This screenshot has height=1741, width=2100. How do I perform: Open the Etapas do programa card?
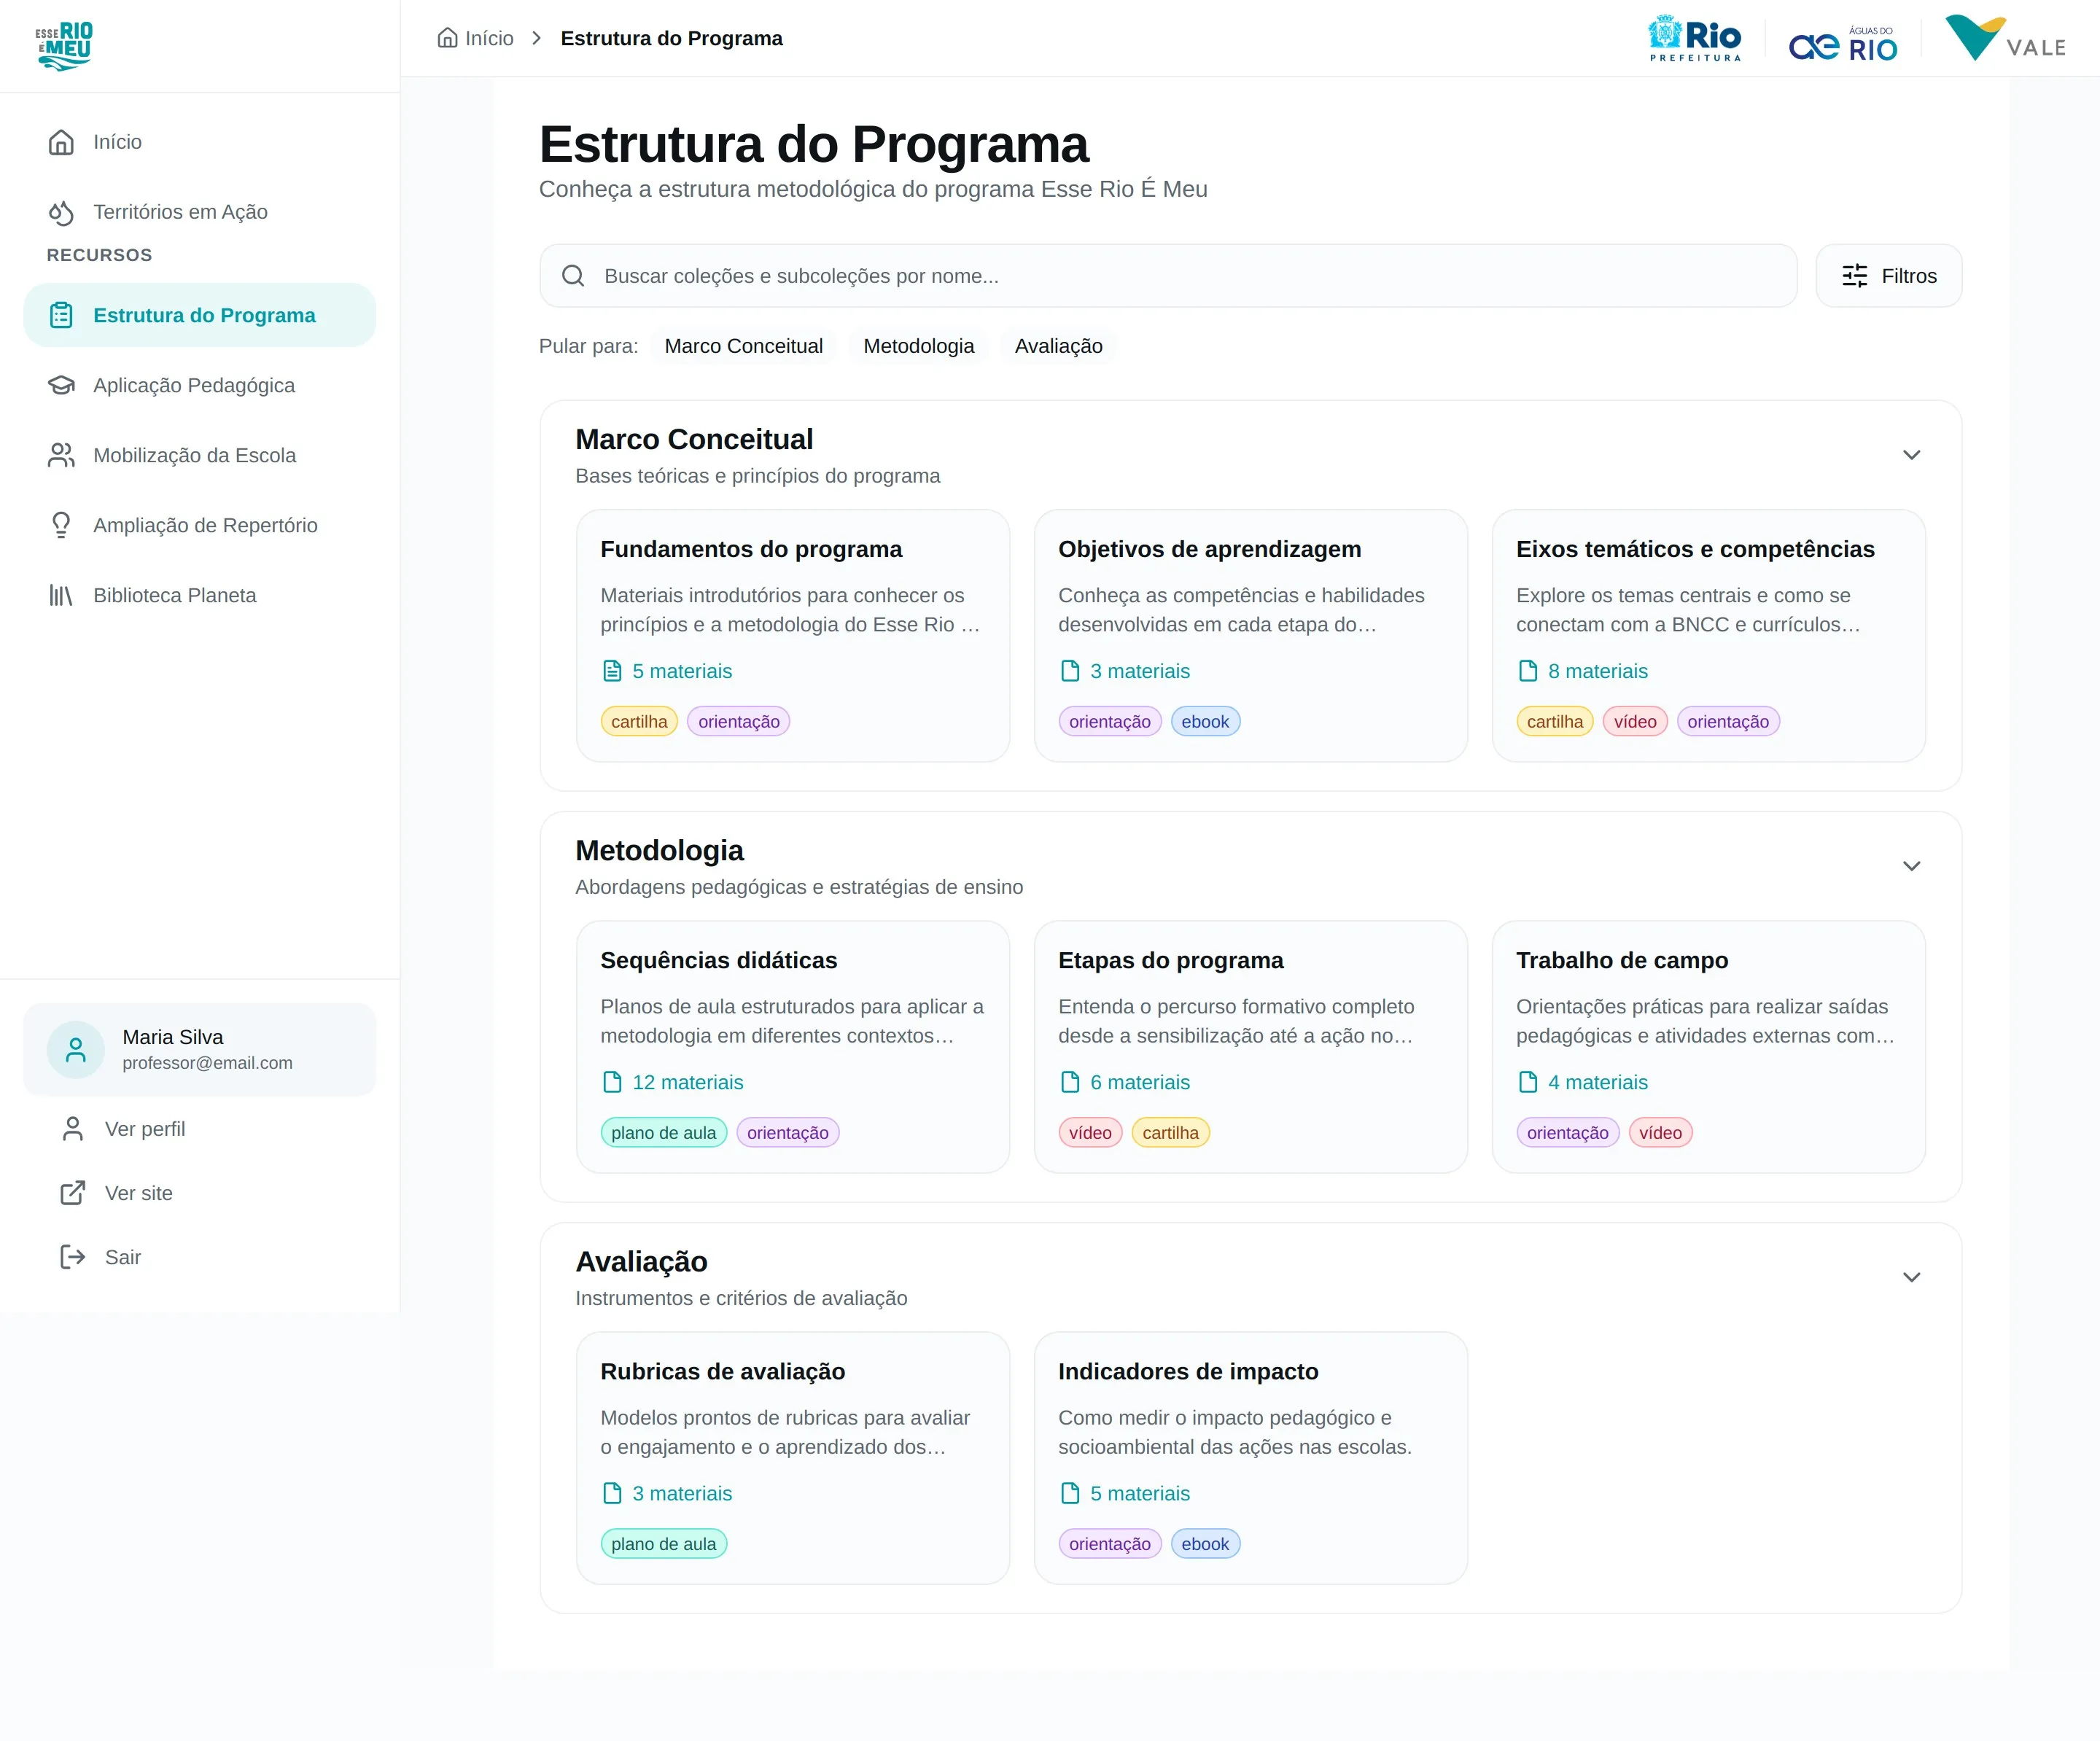click(x=1251, y=1047)
